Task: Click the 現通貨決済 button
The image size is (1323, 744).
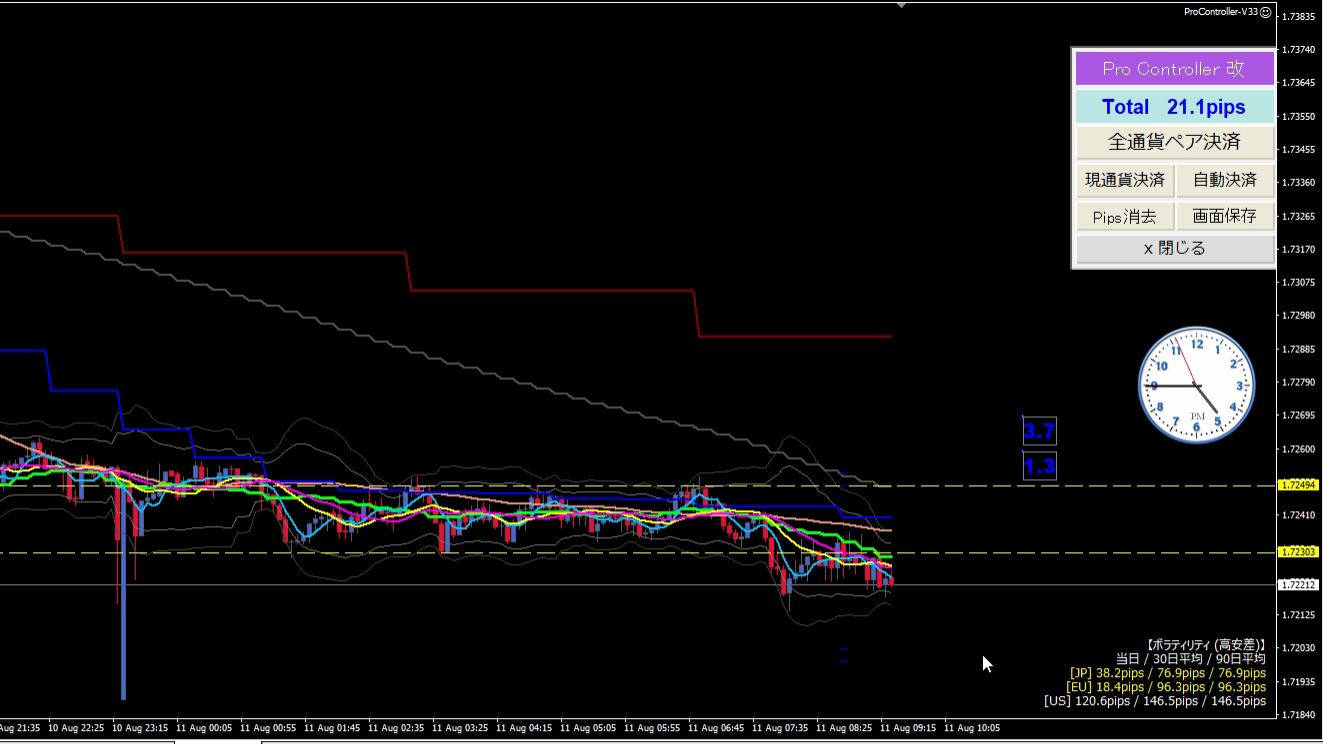Action: (1125, 180)
